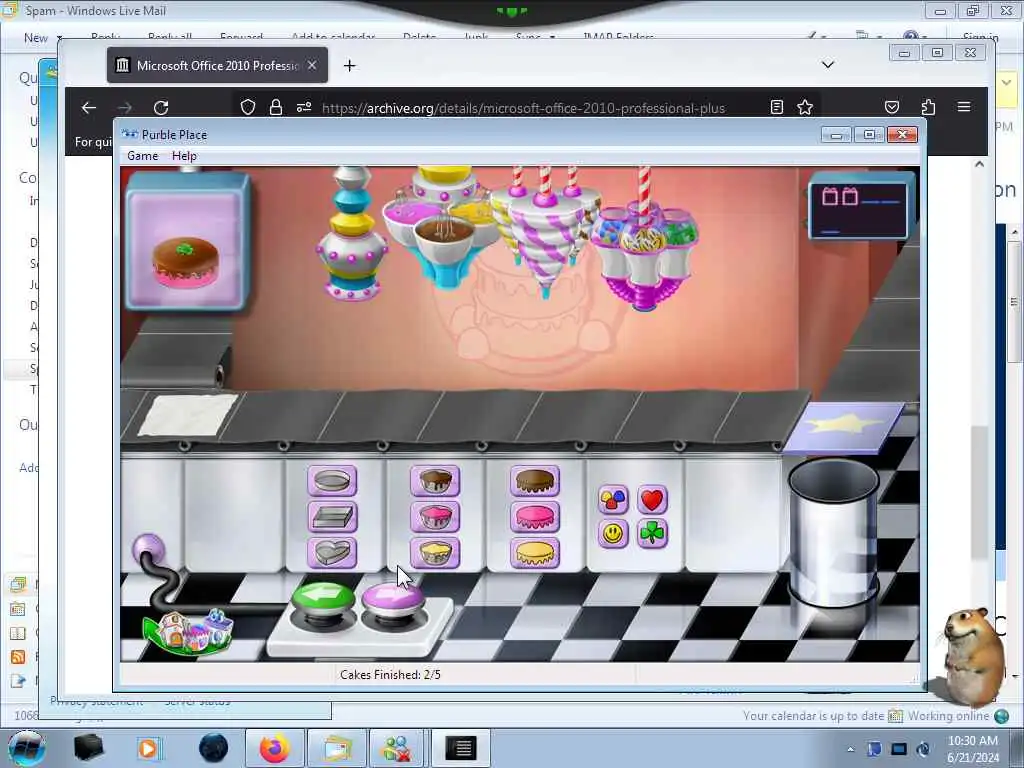Reload the Firefox page
Viewport: 1024px width, 768px height.
pos(161,108)
